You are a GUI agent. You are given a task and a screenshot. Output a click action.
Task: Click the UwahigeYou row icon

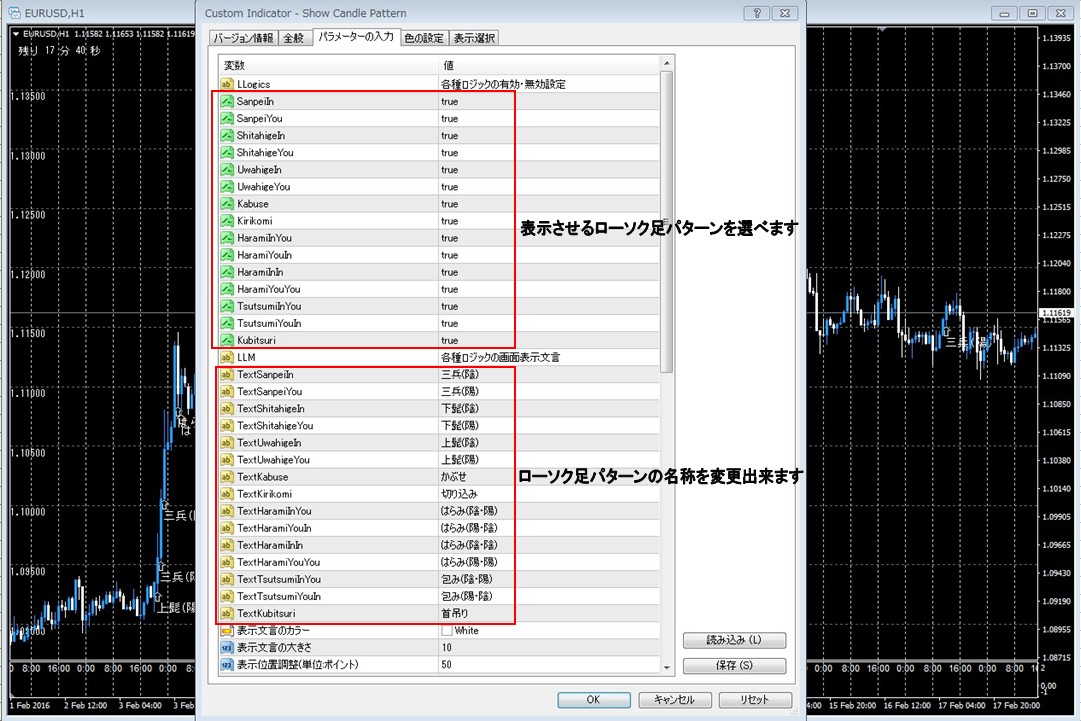[x=227, y=187]
